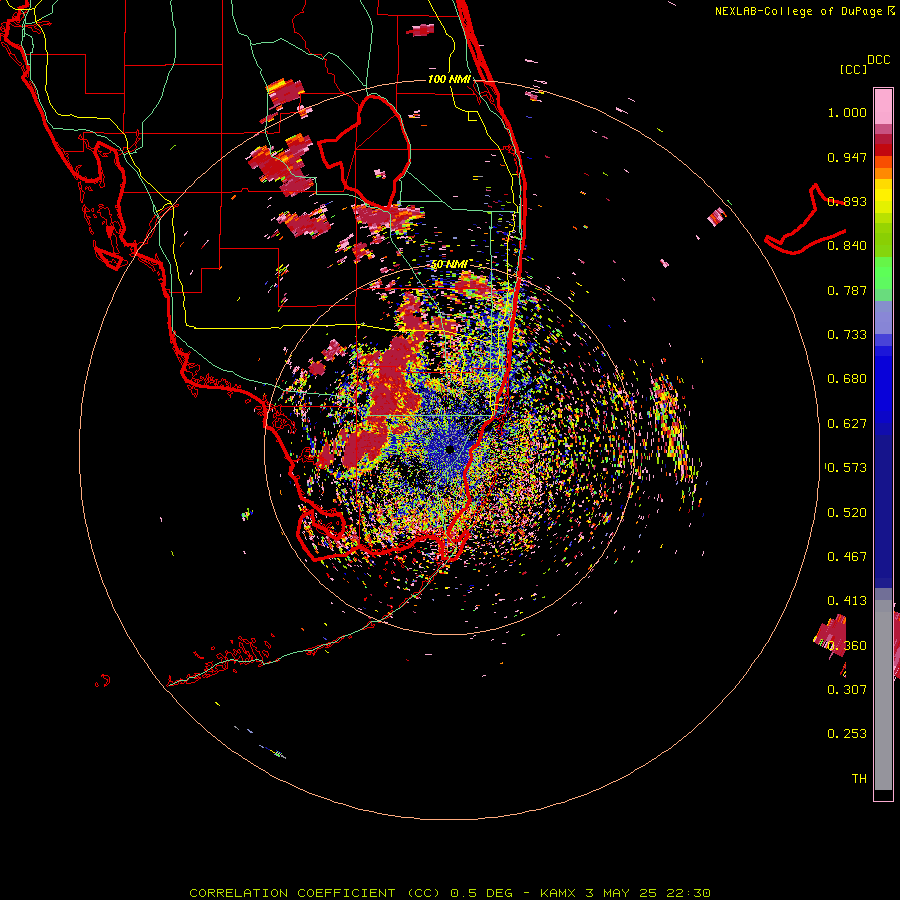Click the 1.000 value on color scale
900x900 pixels.
pos(847,112)
